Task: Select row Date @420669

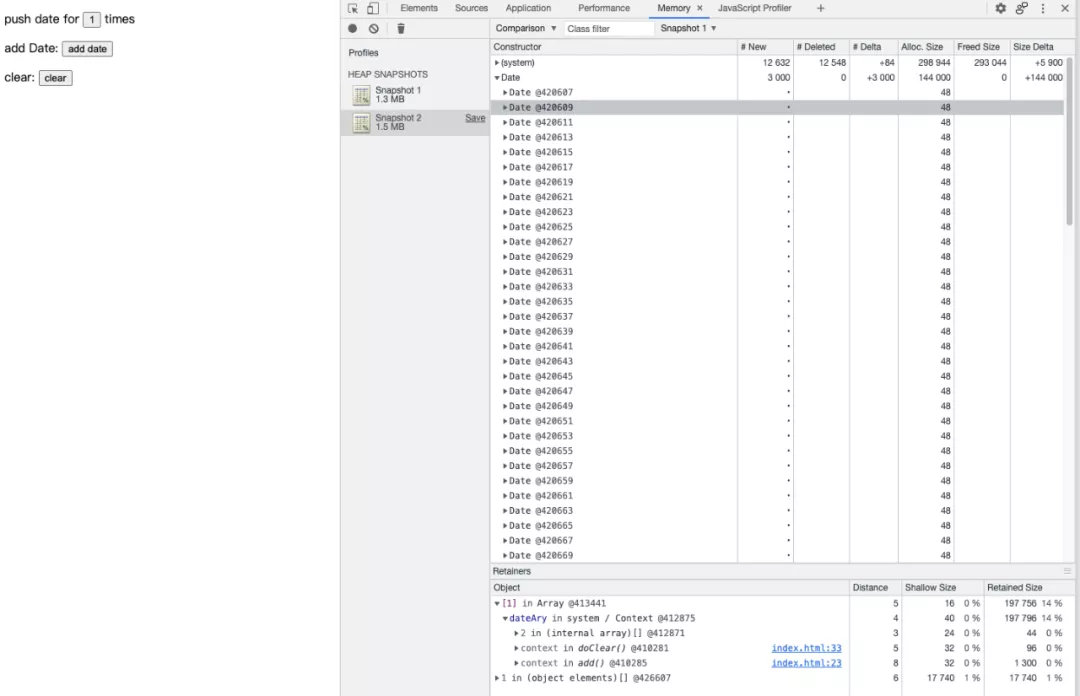Action: pyautogui.click(x=777, y=555)
